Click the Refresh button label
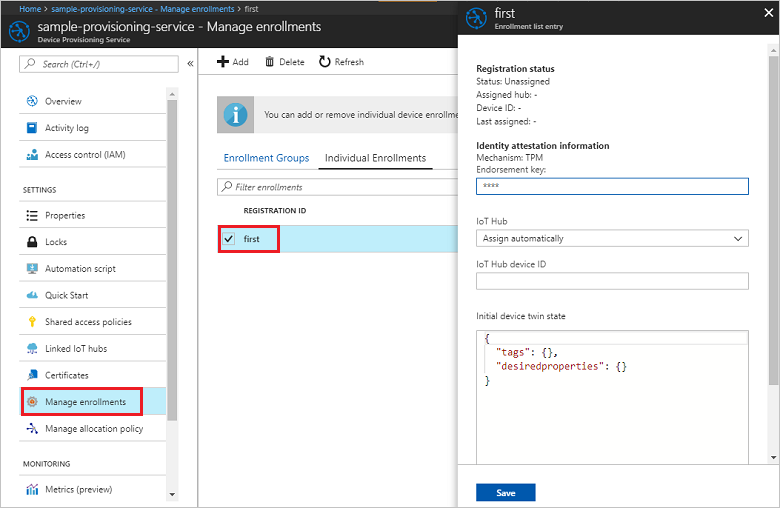Image resolution: width=780 pixels, height=508 pixels. point(349,62)
